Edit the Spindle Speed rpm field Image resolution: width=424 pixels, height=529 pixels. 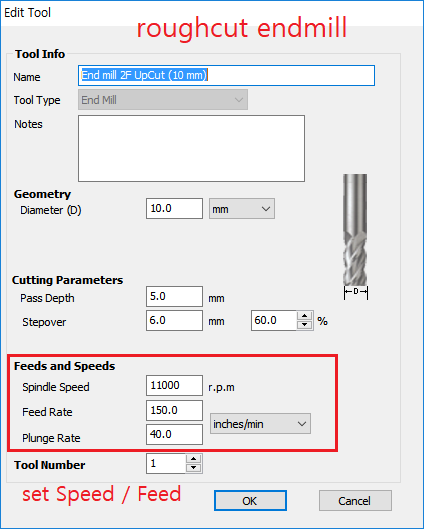174,385
